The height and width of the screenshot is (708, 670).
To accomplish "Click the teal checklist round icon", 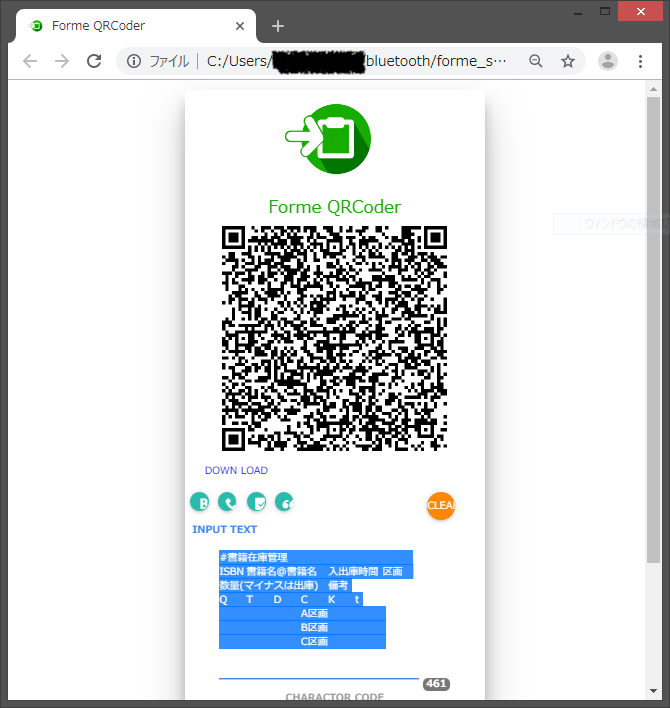I will [x=257, y=502].
